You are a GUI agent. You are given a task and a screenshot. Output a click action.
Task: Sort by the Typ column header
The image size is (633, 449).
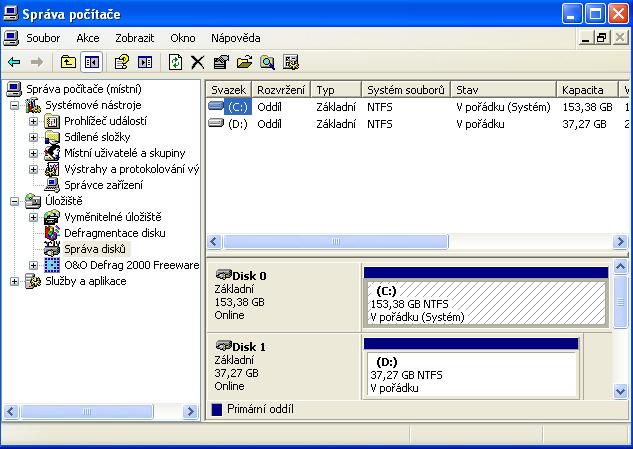(x=335, y=90)
